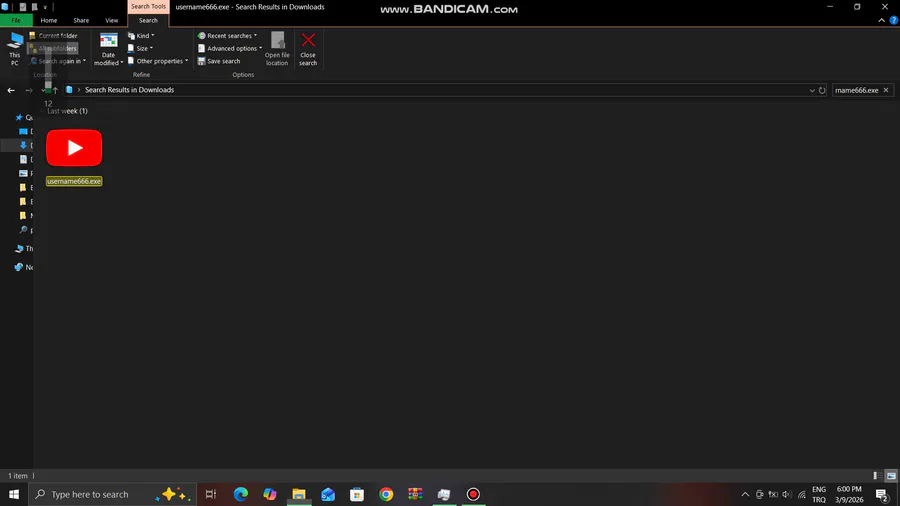
Task: Open Windows Start menu
Action: [x=14, y=494]
